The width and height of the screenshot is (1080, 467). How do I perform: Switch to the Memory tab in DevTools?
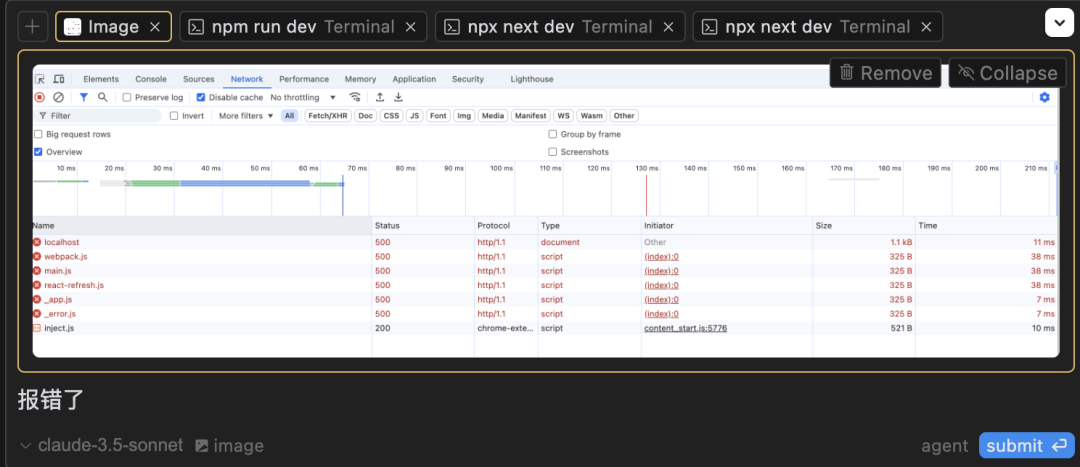[360, 79]
